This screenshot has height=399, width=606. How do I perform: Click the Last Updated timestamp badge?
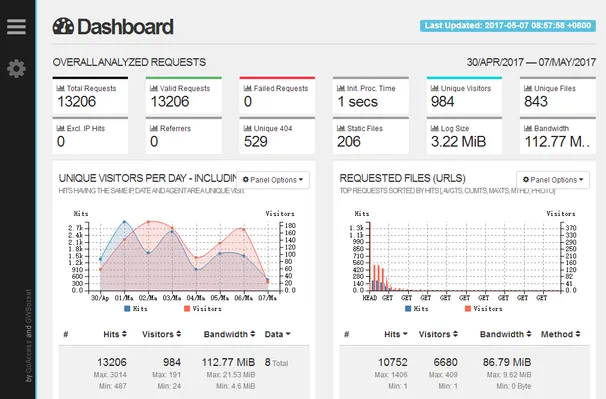(x=508, y=26)
